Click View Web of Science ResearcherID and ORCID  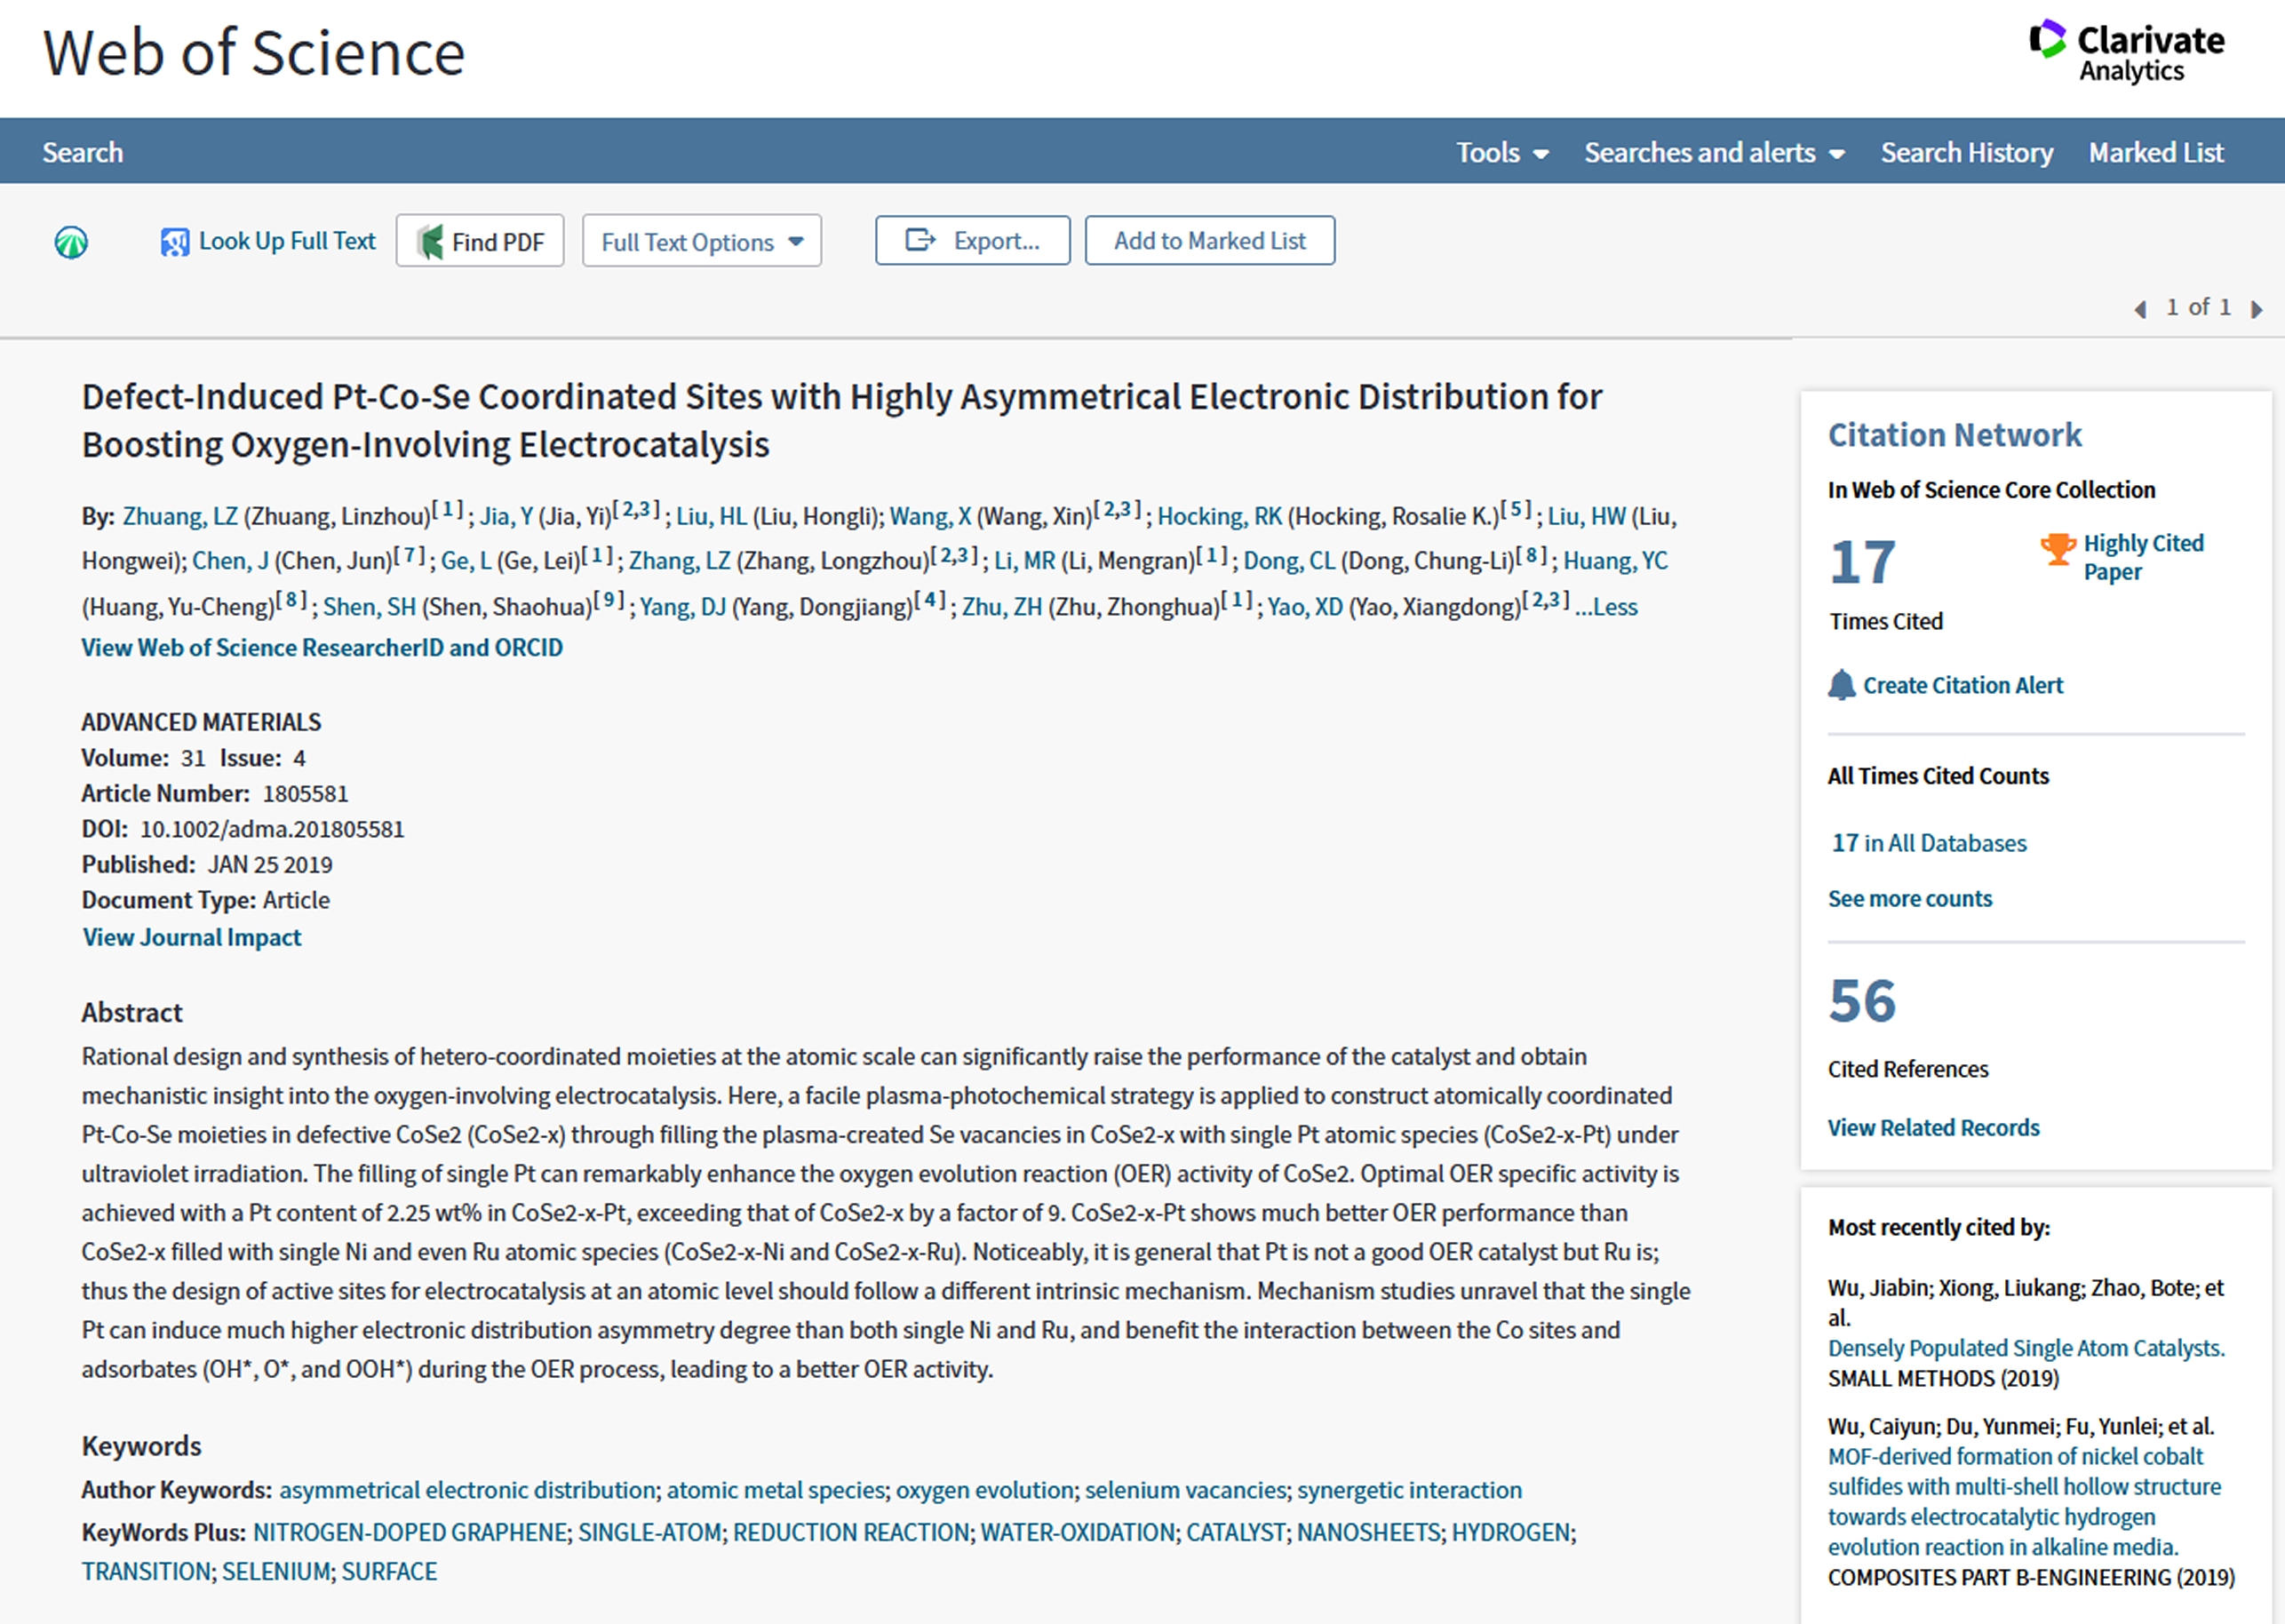click(322, 648)
